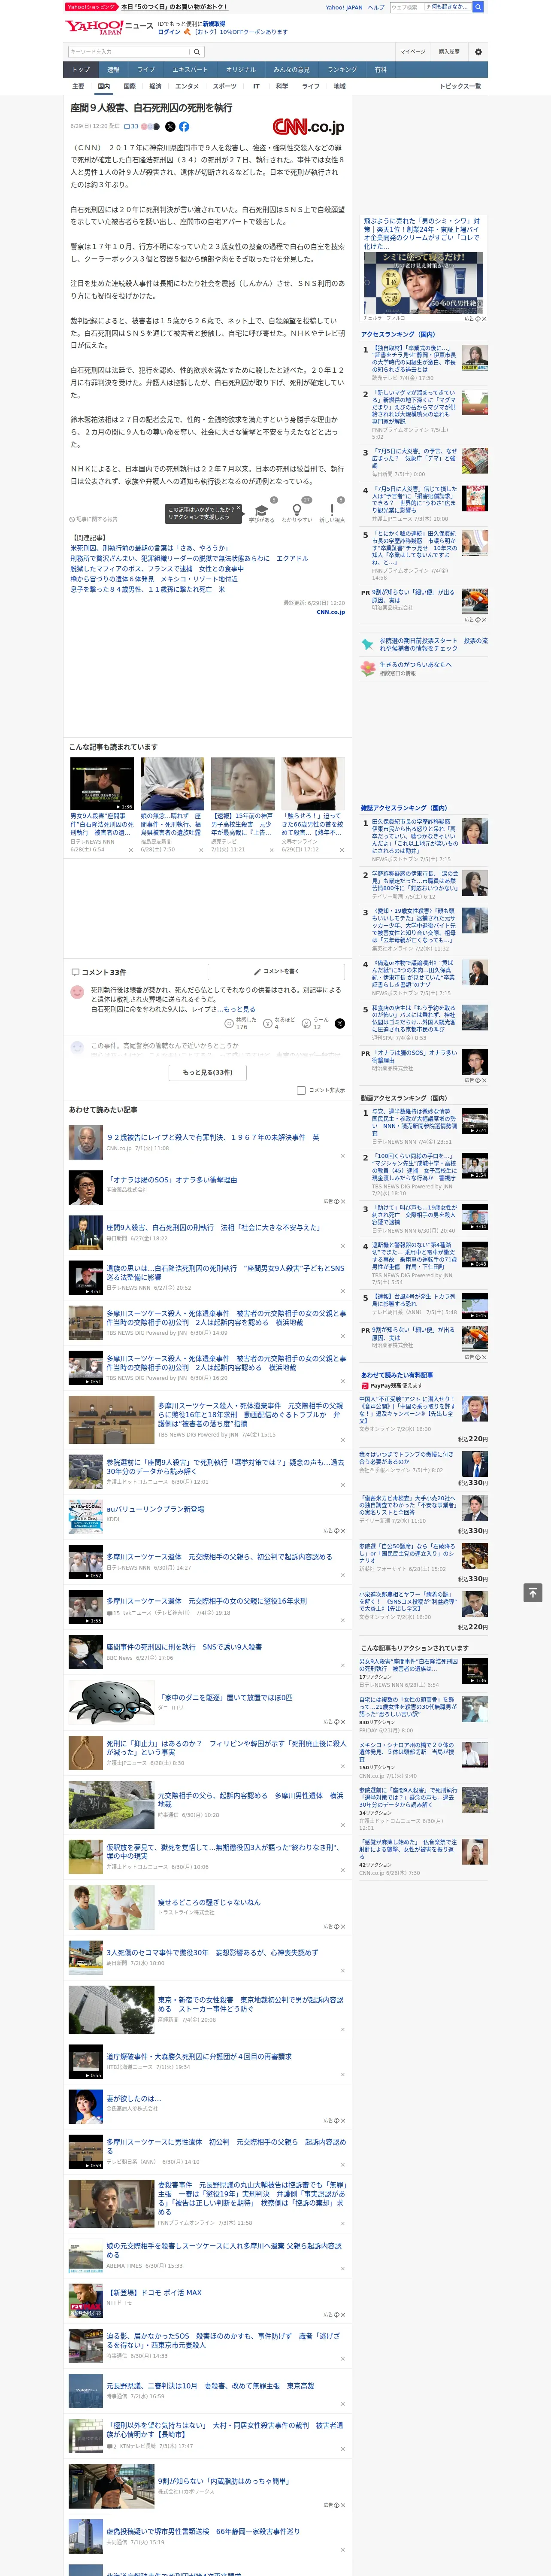Click the Yahoo! JAPAN link in the top bar
Image resolution: width=551 pixels, height=2576 pixels.
pyautogui.click(x=344, y=7)
